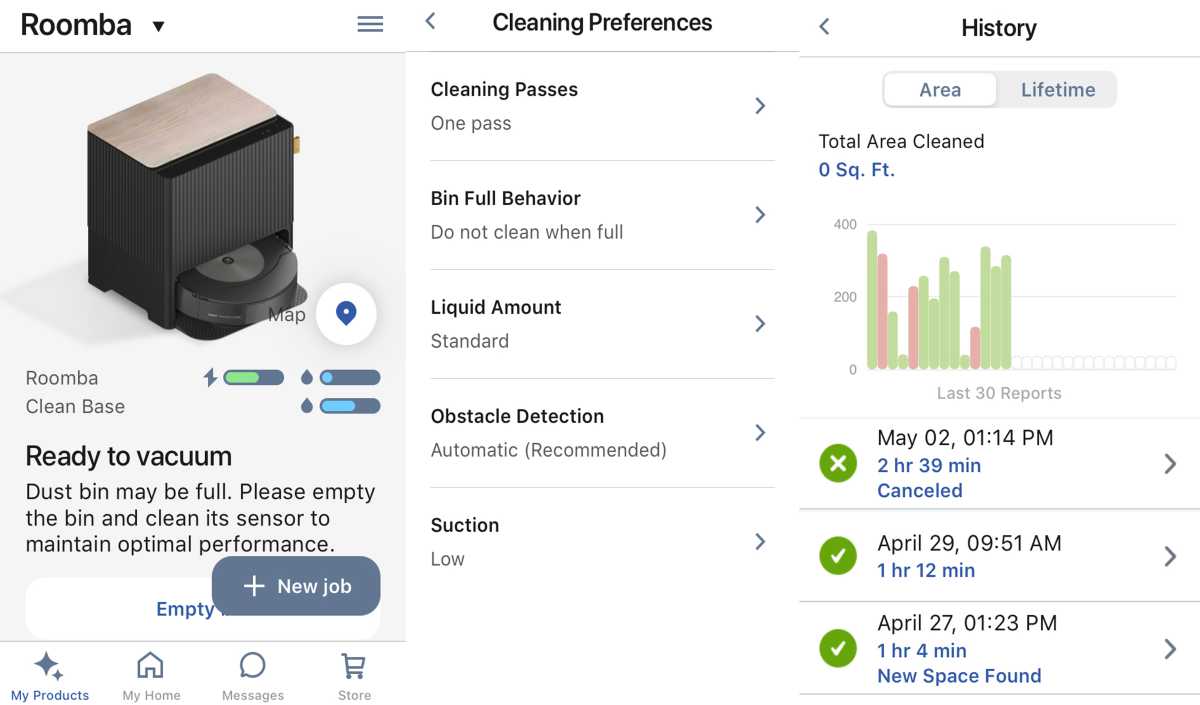Go back from Cleaning Preferences
Screen dimensions: 1200x705
pyautogui.click(x=429, y=20)
